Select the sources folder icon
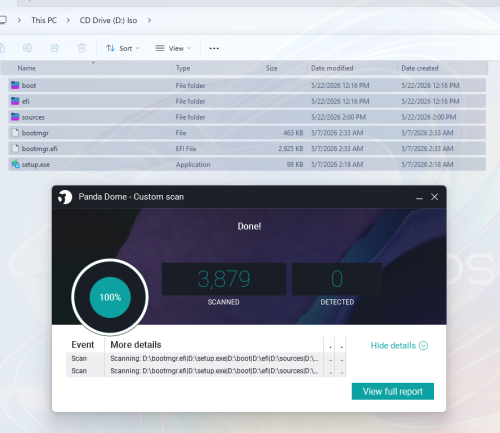 point(15,117)
